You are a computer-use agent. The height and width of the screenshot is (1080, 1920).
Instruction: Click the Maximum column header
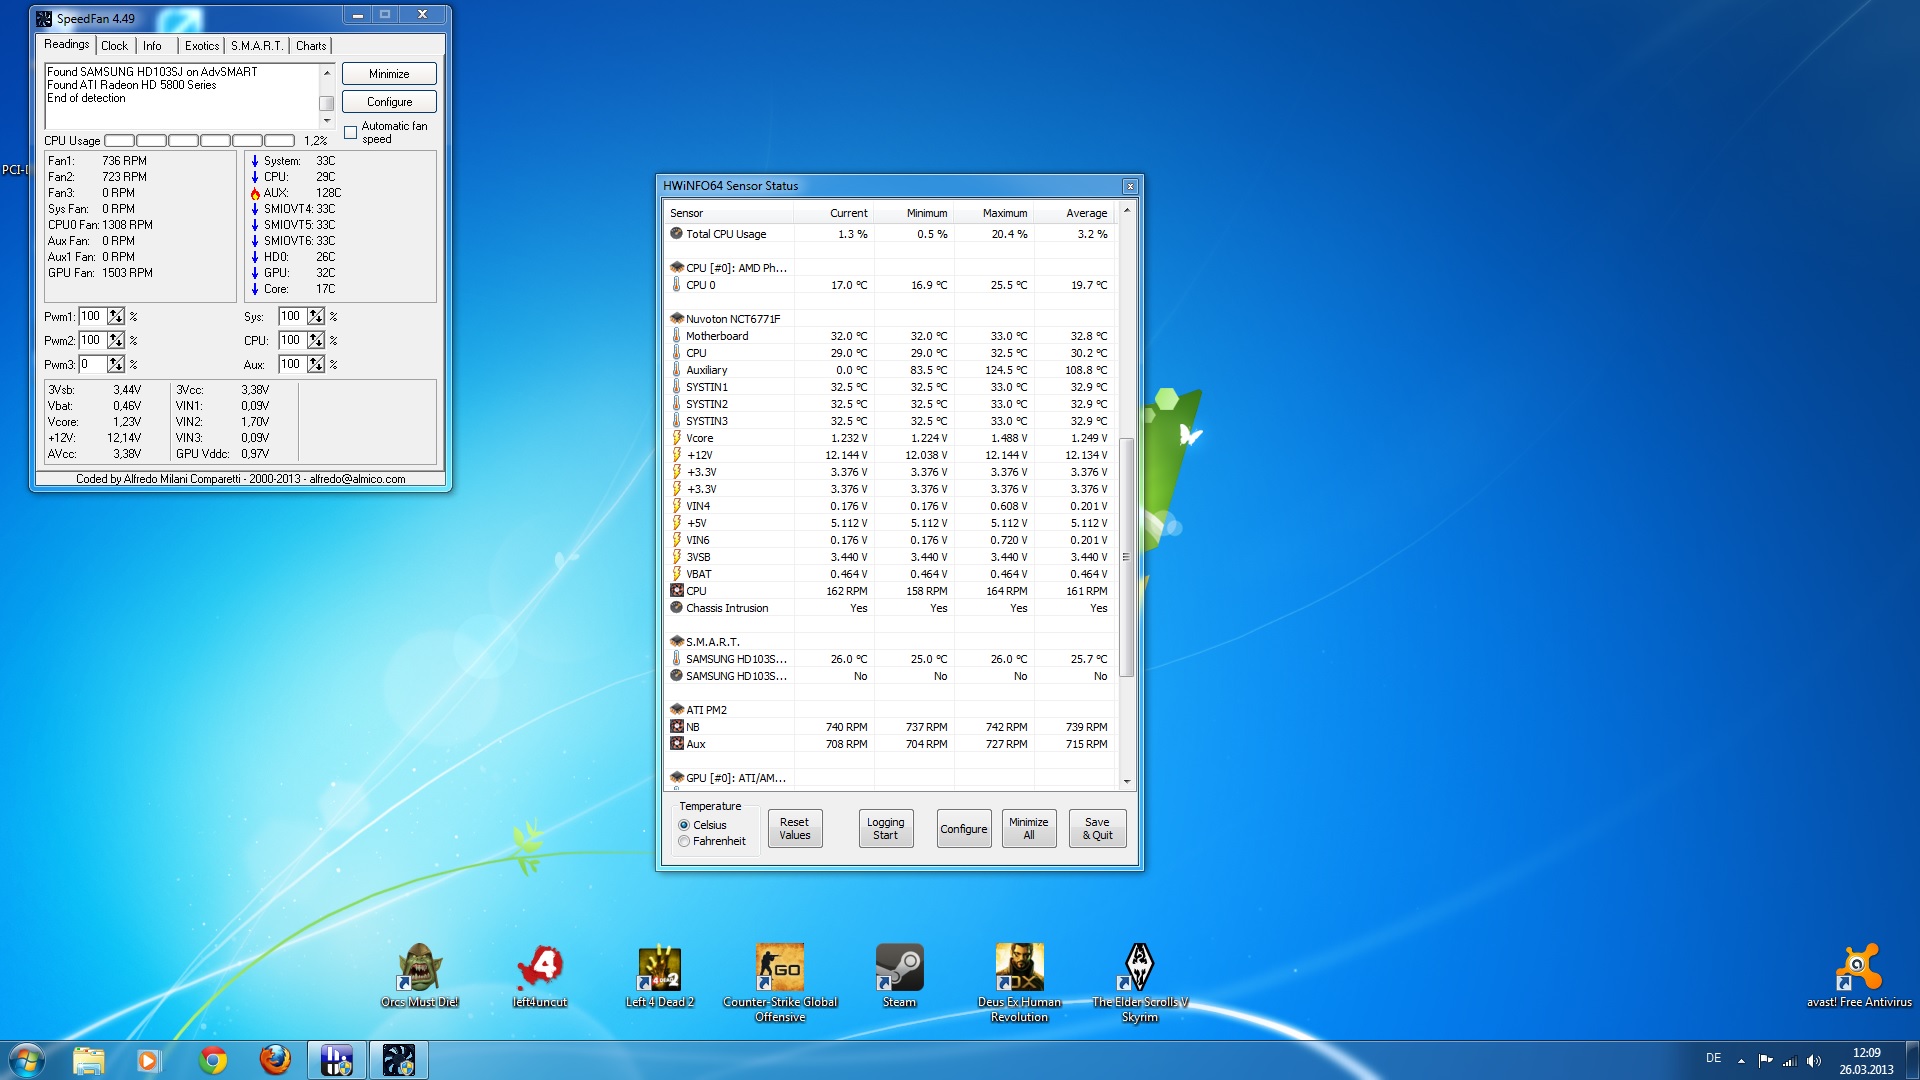coord(994,213)
